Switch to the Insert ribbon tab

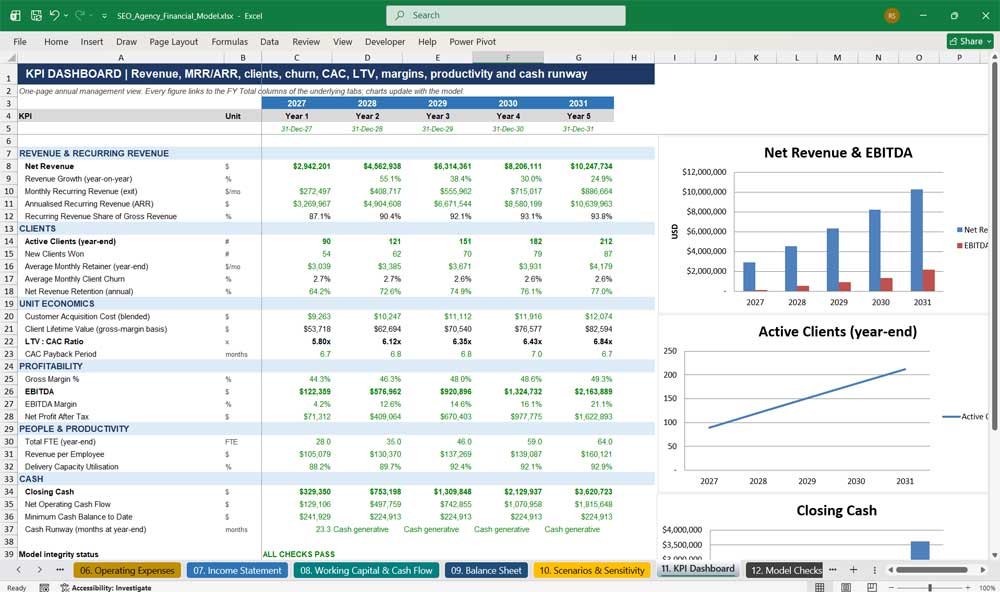[x=92, y=41]
